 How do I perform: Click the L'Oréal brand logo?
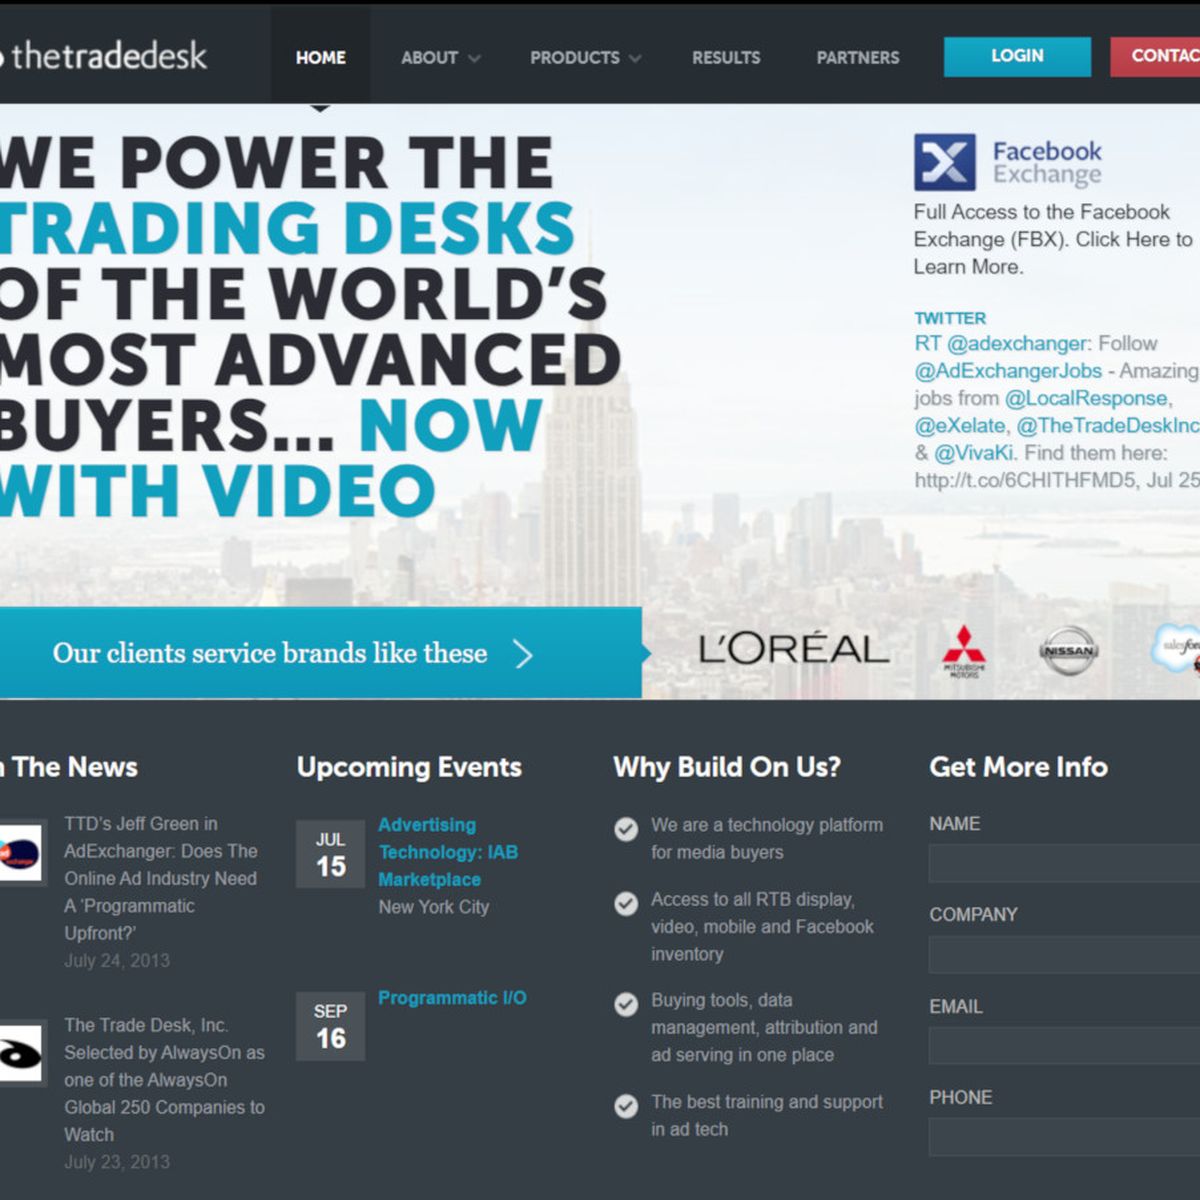pos(793,650)
